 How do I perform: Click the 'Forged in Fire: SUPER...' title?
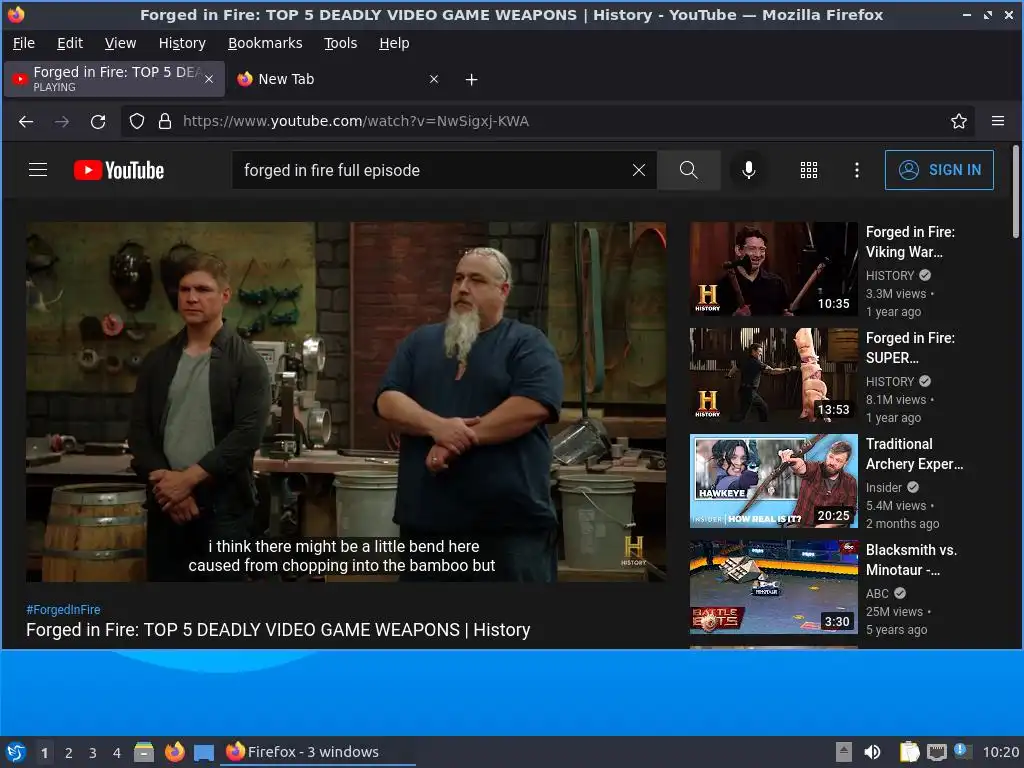point(910,347)
